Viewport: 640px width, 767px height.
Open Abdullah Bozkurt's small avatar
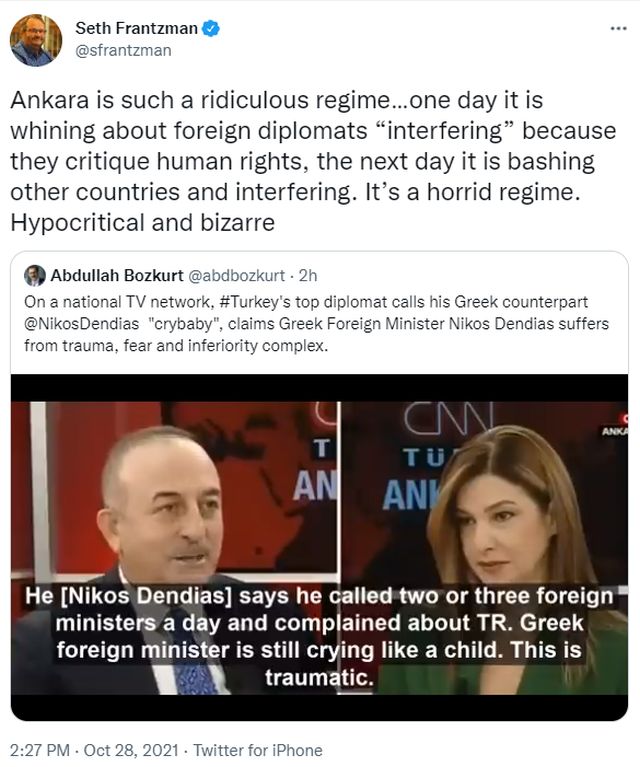tap(35, 276)
